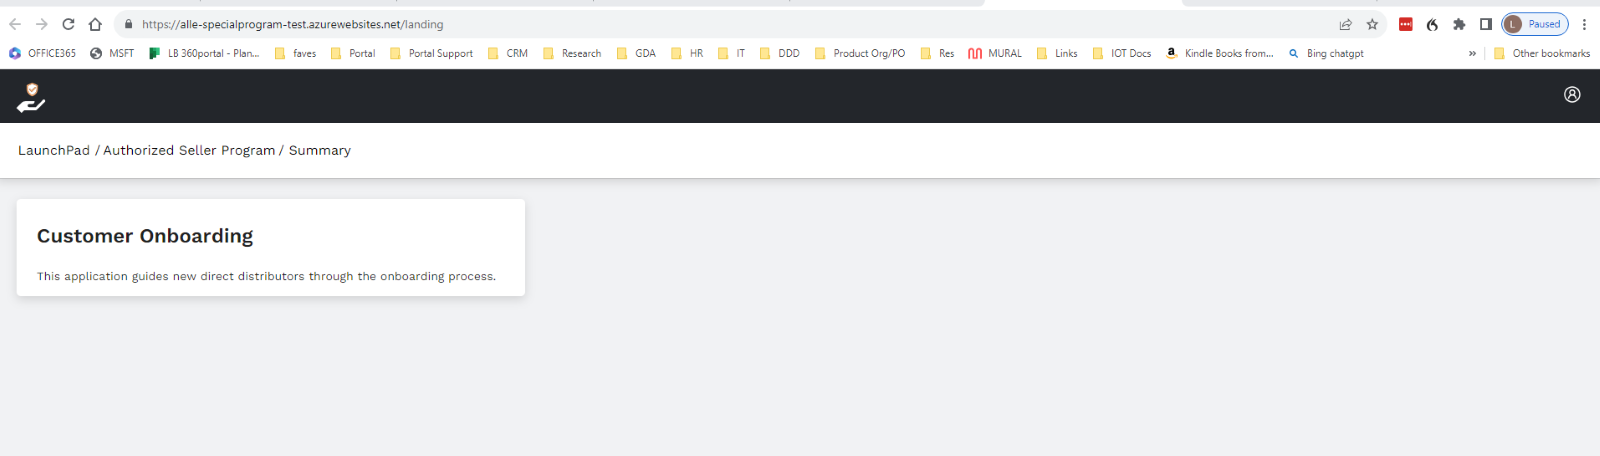This screenshot has width=1600, height=456.
Task: Open the CRM bookmark folder
Action: point(507,53)
